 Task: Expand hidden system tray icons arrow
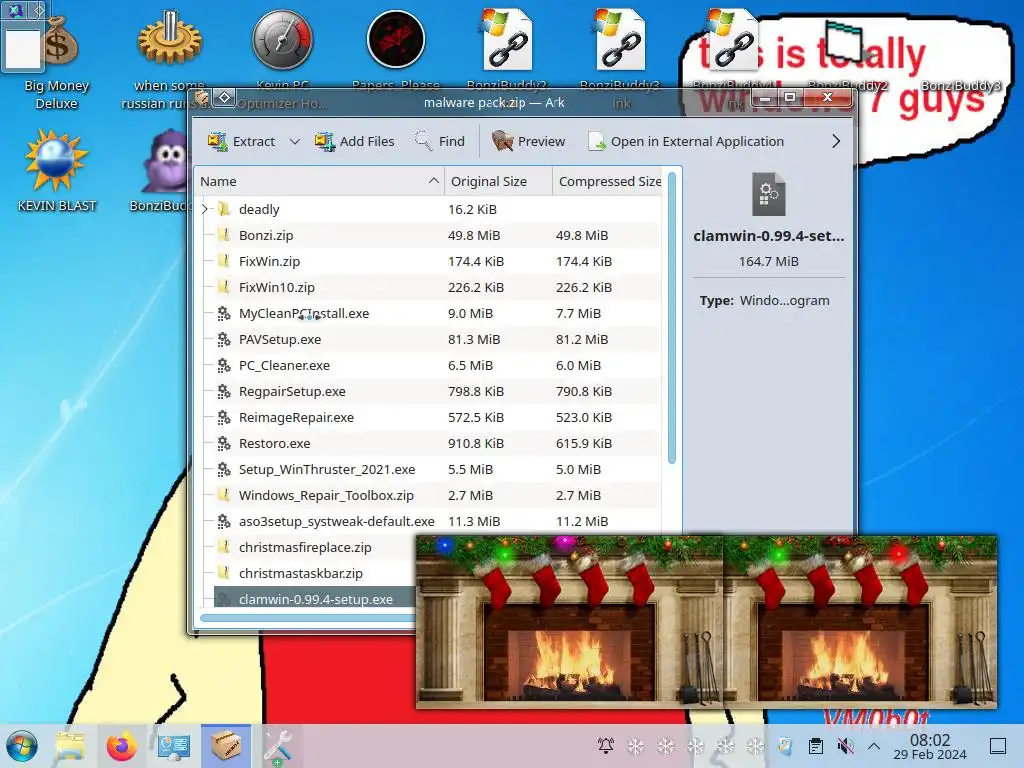pyautogui.click(x=874, y=746)
